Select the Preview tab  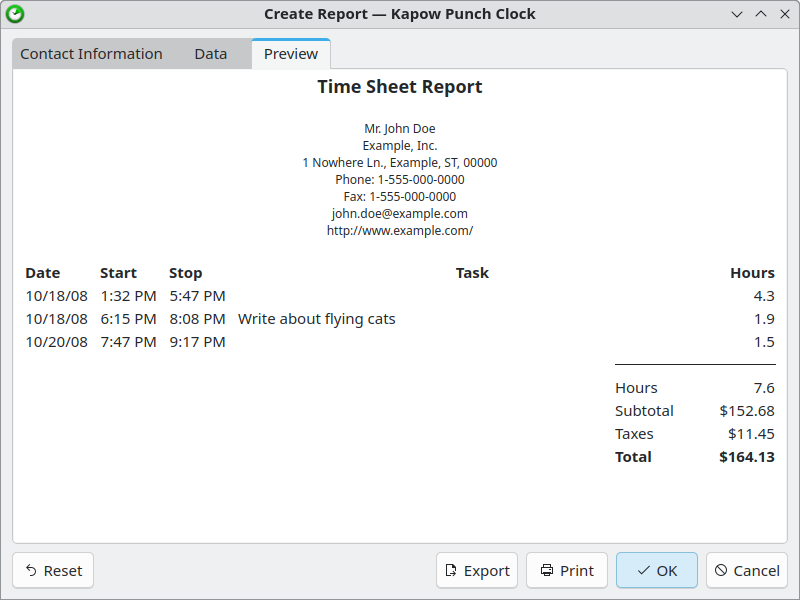pos(291,54)
